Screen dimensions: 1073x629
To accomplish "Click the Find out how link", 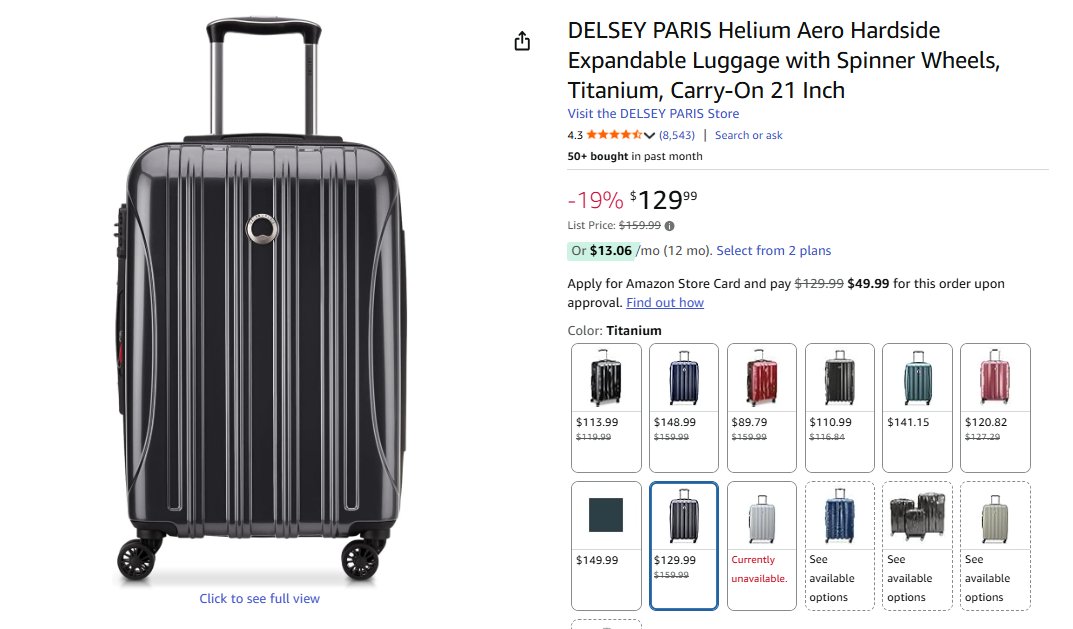I will (x=664, y=303).
